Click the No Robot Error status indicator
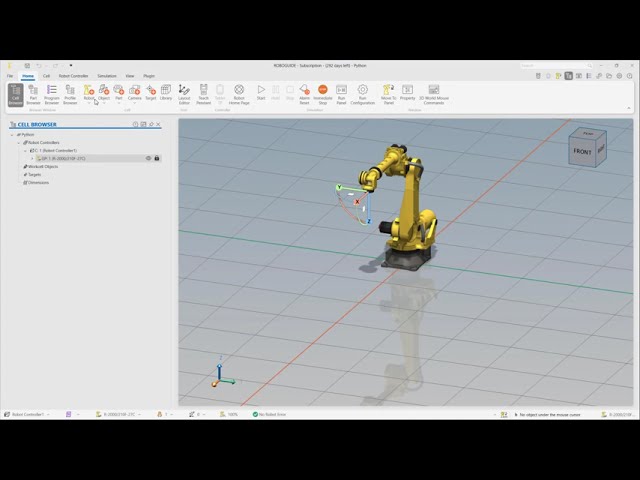 (269, 414)
